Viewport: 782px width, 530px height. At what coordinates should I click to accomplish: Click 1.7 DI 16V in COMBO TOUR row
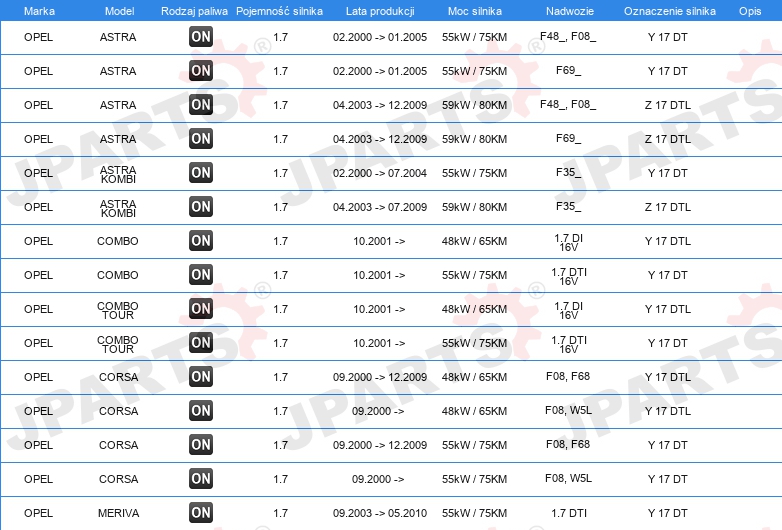click(x=569, y=310)
